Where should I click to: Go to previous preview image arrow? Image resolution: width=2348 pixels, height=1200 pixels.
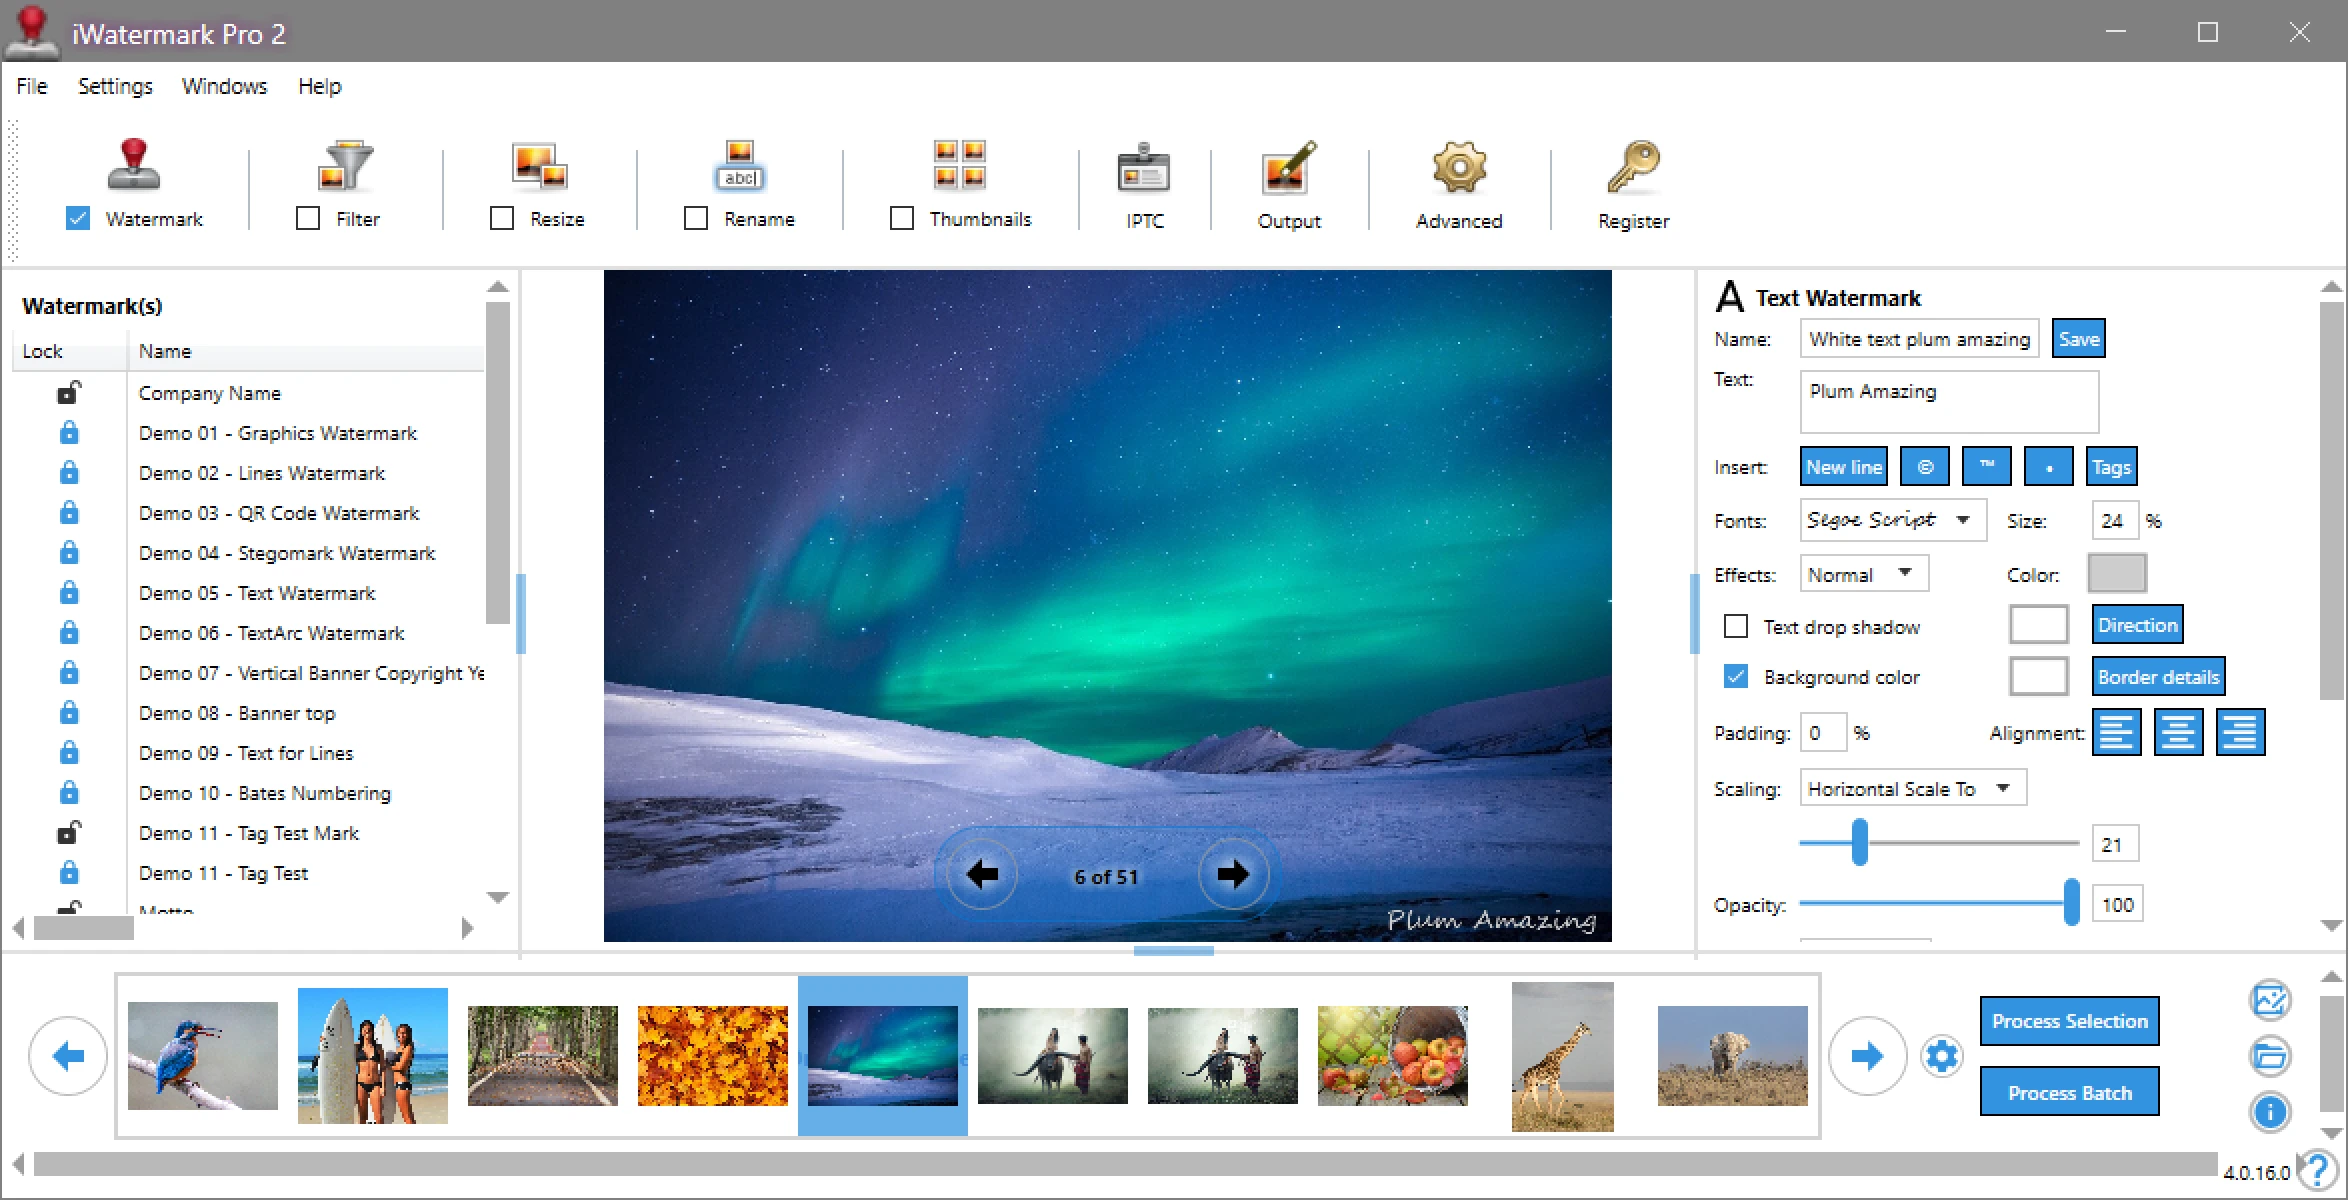[982, 875]
